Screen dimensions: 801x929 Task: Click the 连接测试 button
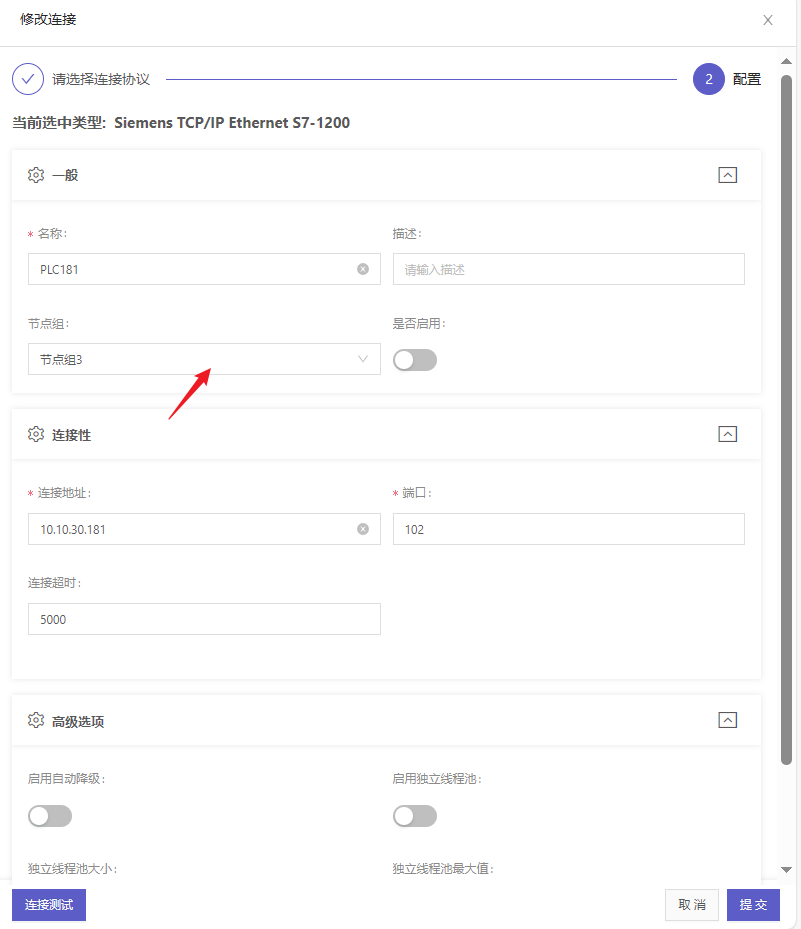pos(49,905)
